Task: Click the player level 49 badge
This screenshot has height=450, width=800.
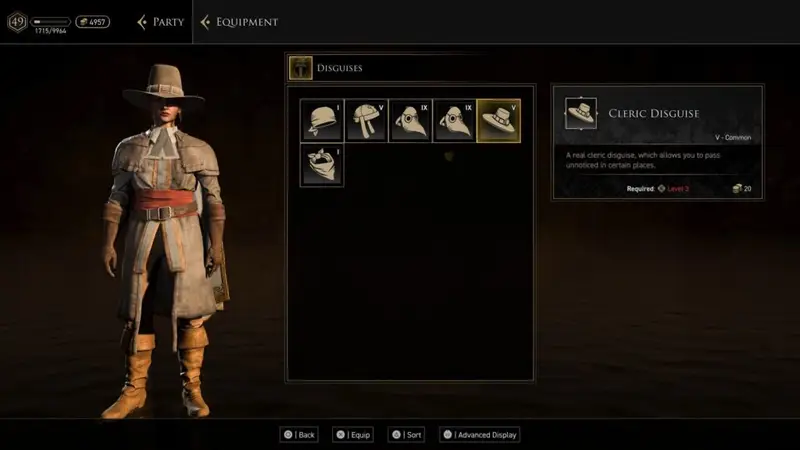Action: [17, 22]
